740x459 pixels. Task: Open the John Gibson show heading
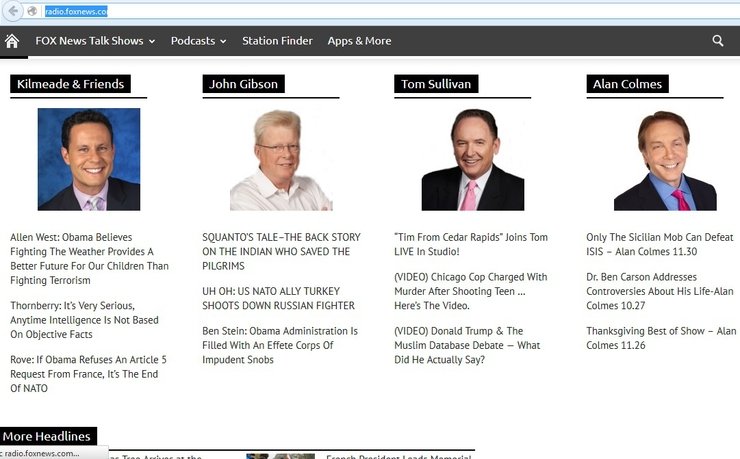[x=244, y=84]
